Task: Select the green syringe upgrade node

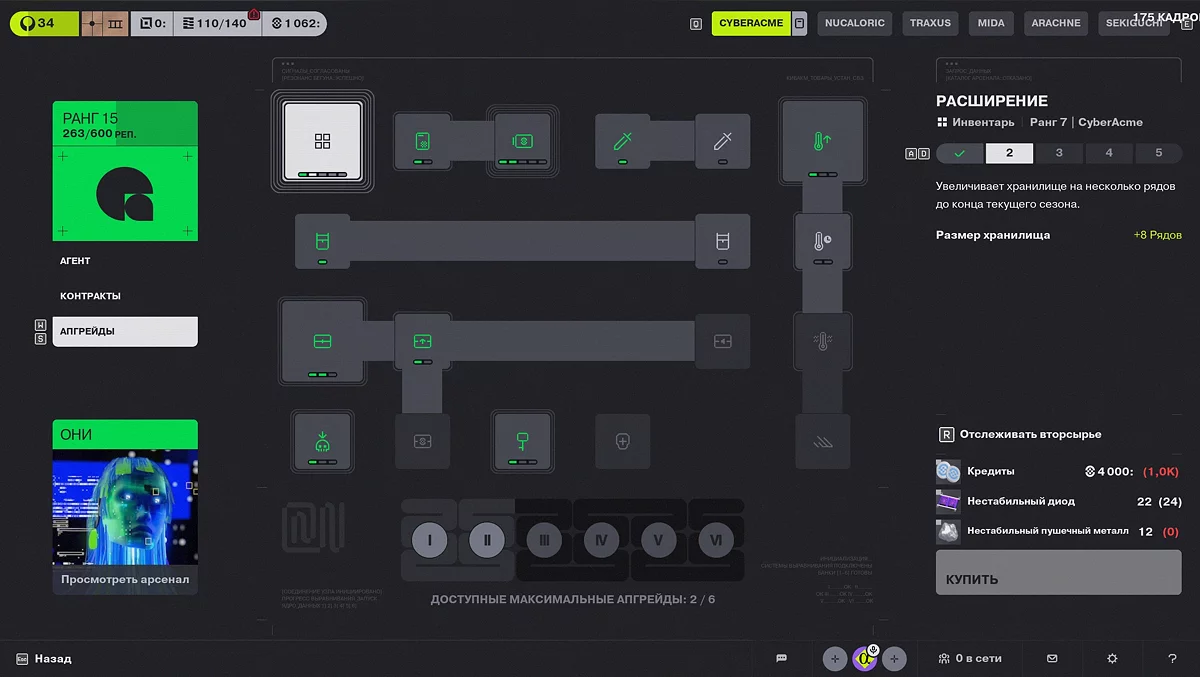Action: [x=623, y=141]
